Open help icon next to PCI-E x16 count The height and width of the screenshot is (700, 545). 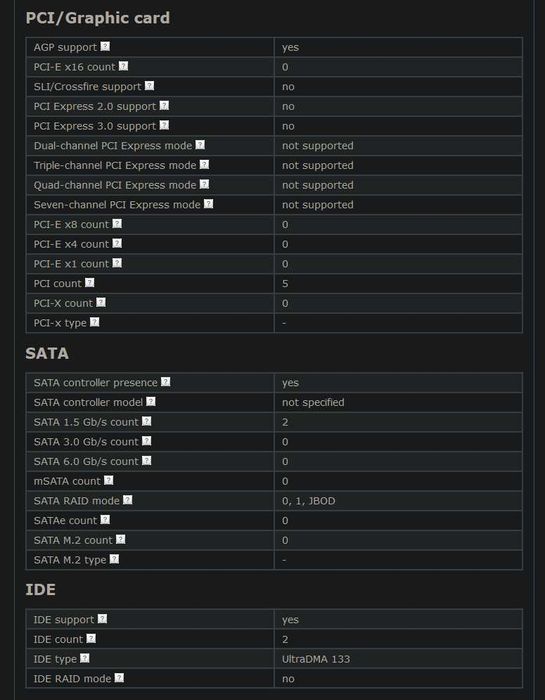[x=123, y=66]
